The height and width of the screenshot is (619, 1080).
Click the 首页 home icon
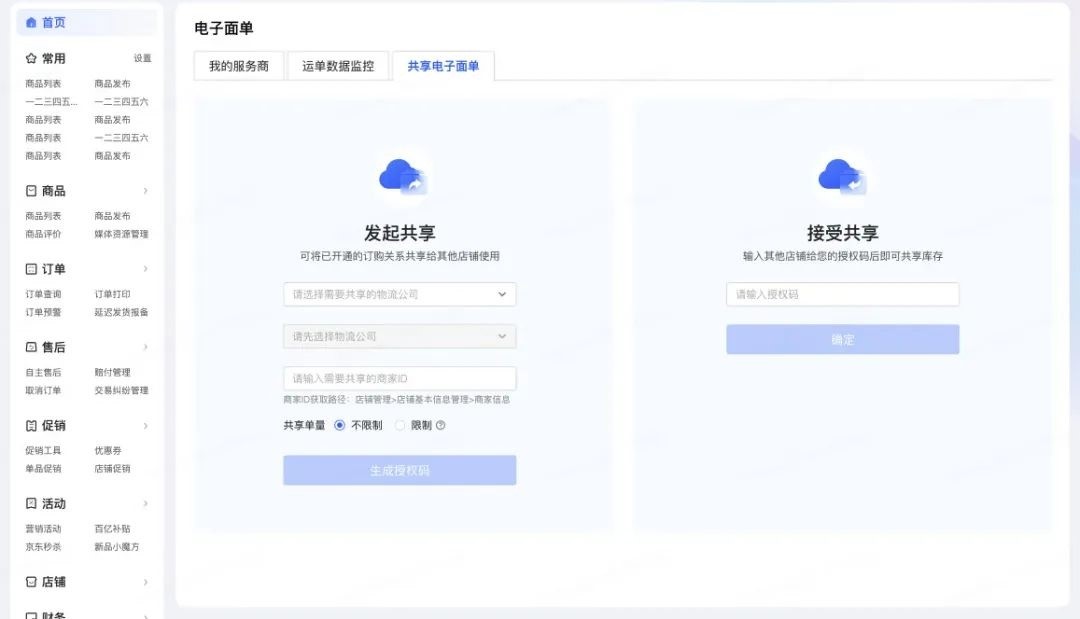pos(31,22)
